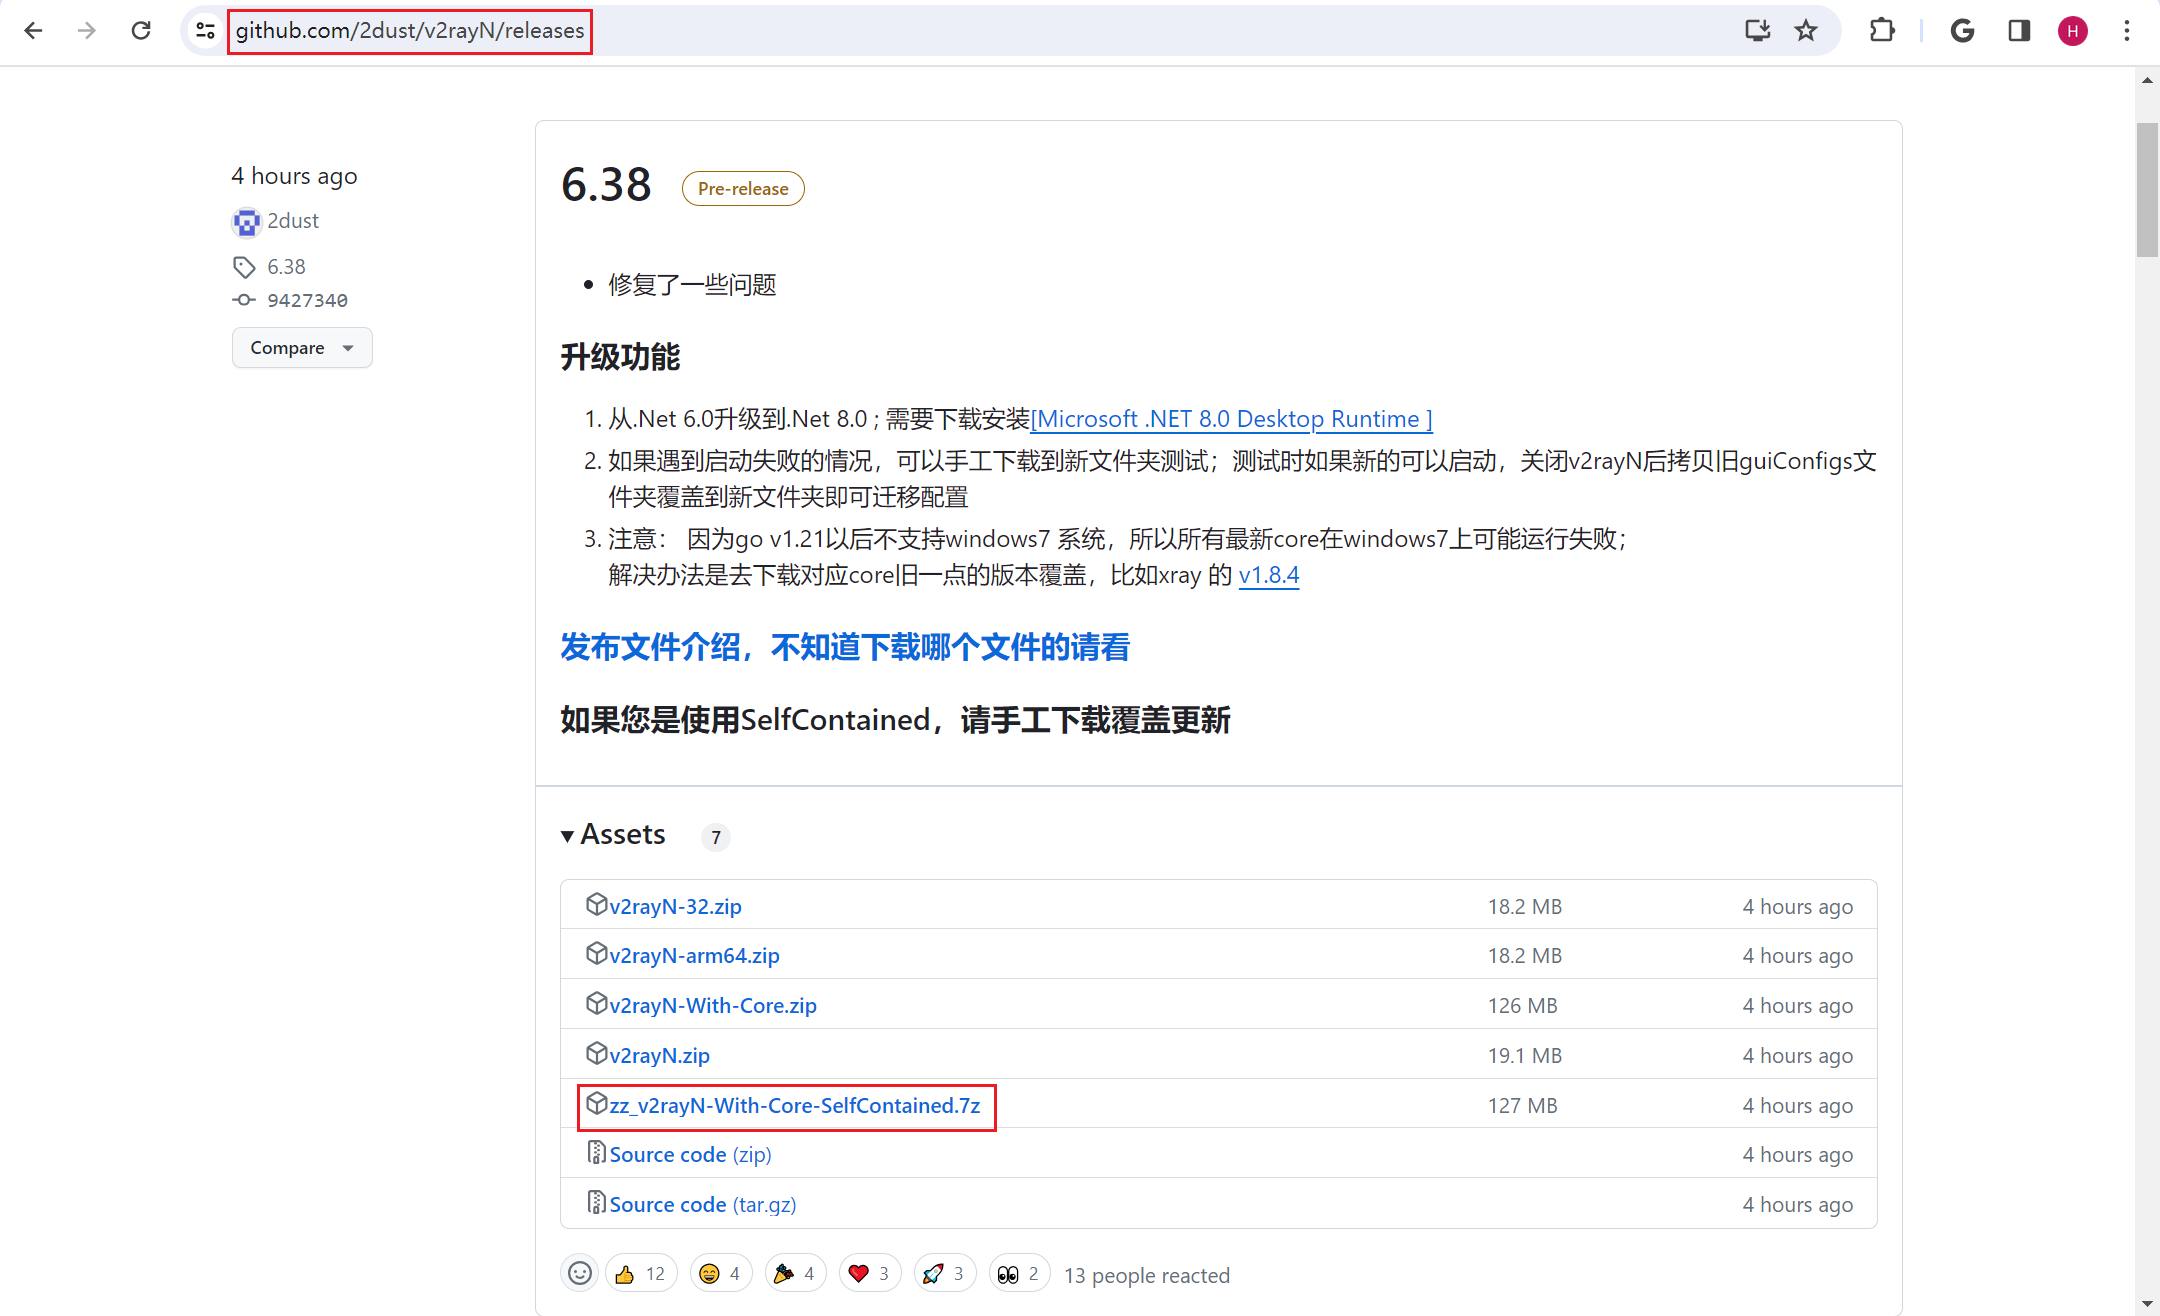Click scrollbar up arrow
Screen dimensions: 2160x1316
tap(2147, 80)
